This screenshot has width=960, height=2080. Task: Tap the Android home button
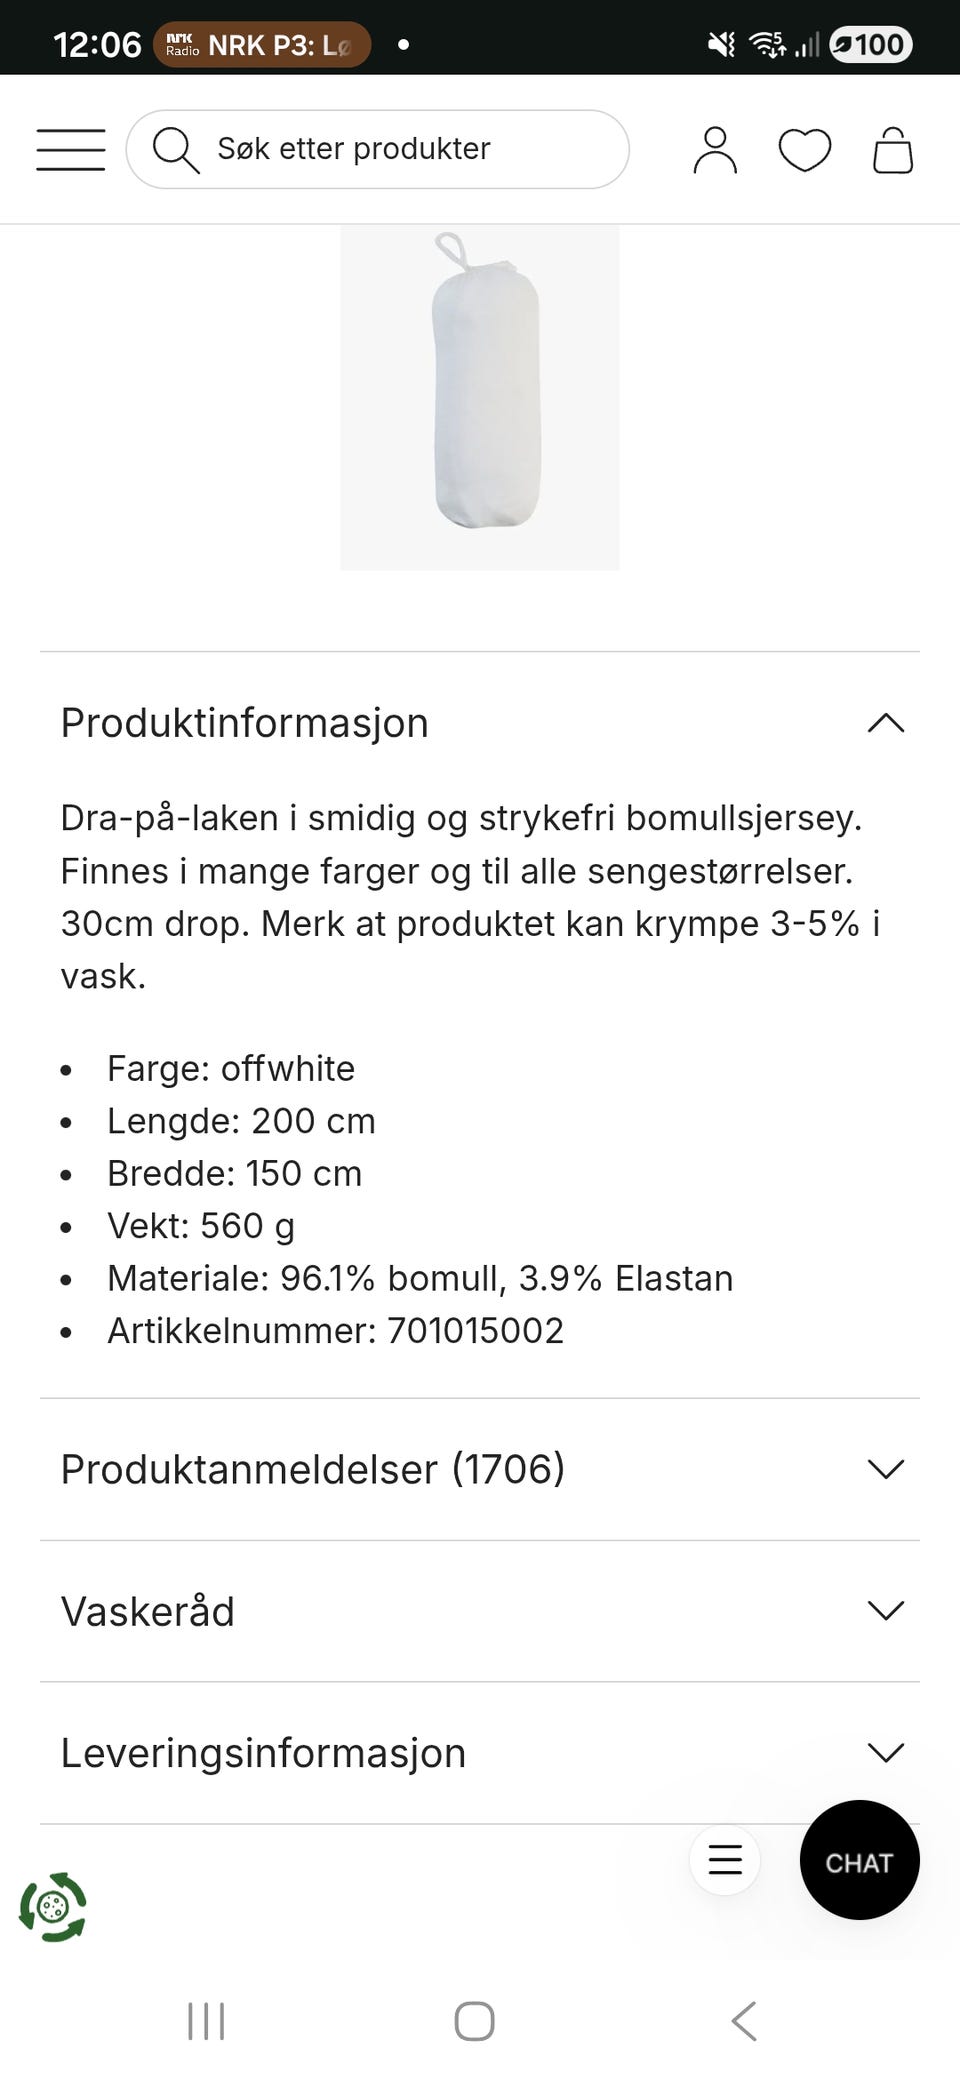click(x=474, y=2021)
